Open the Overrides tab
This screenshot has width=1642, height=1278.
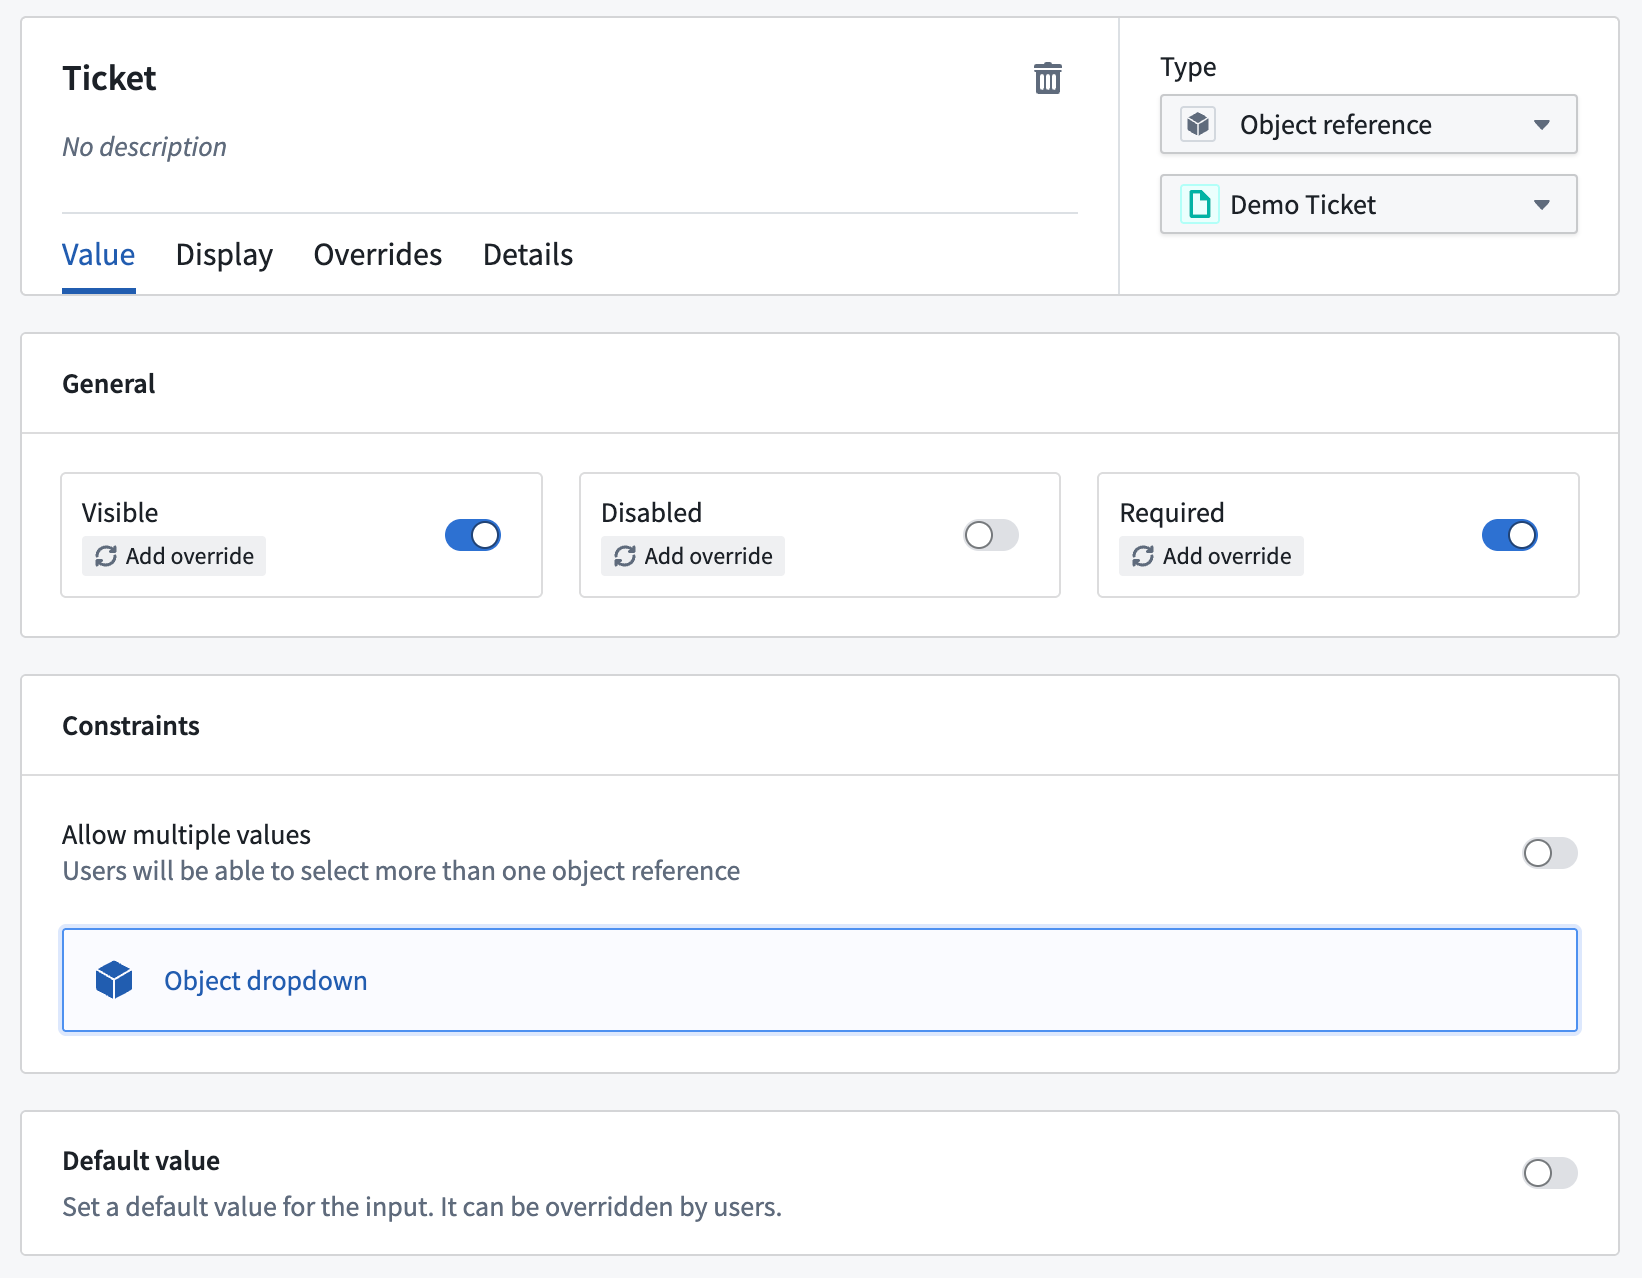coord(378,255)
